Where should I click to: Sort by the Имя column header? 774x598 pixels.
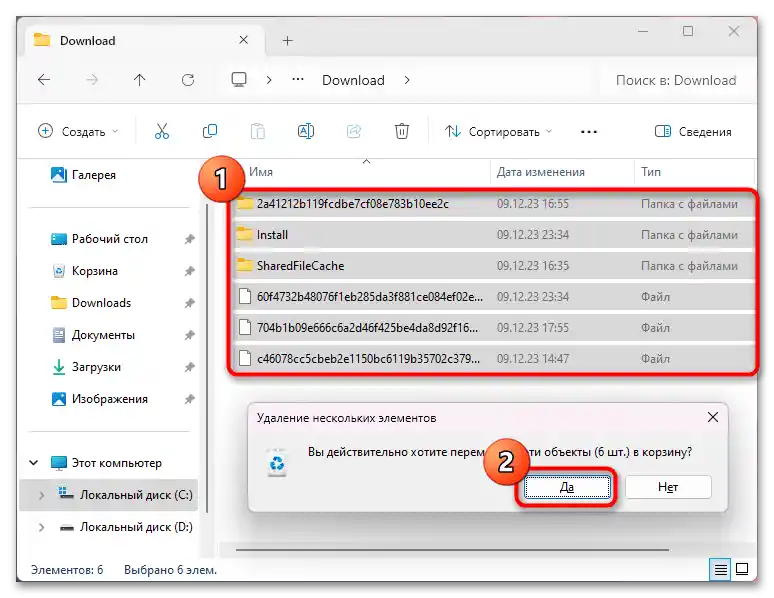tap(261, 172)
